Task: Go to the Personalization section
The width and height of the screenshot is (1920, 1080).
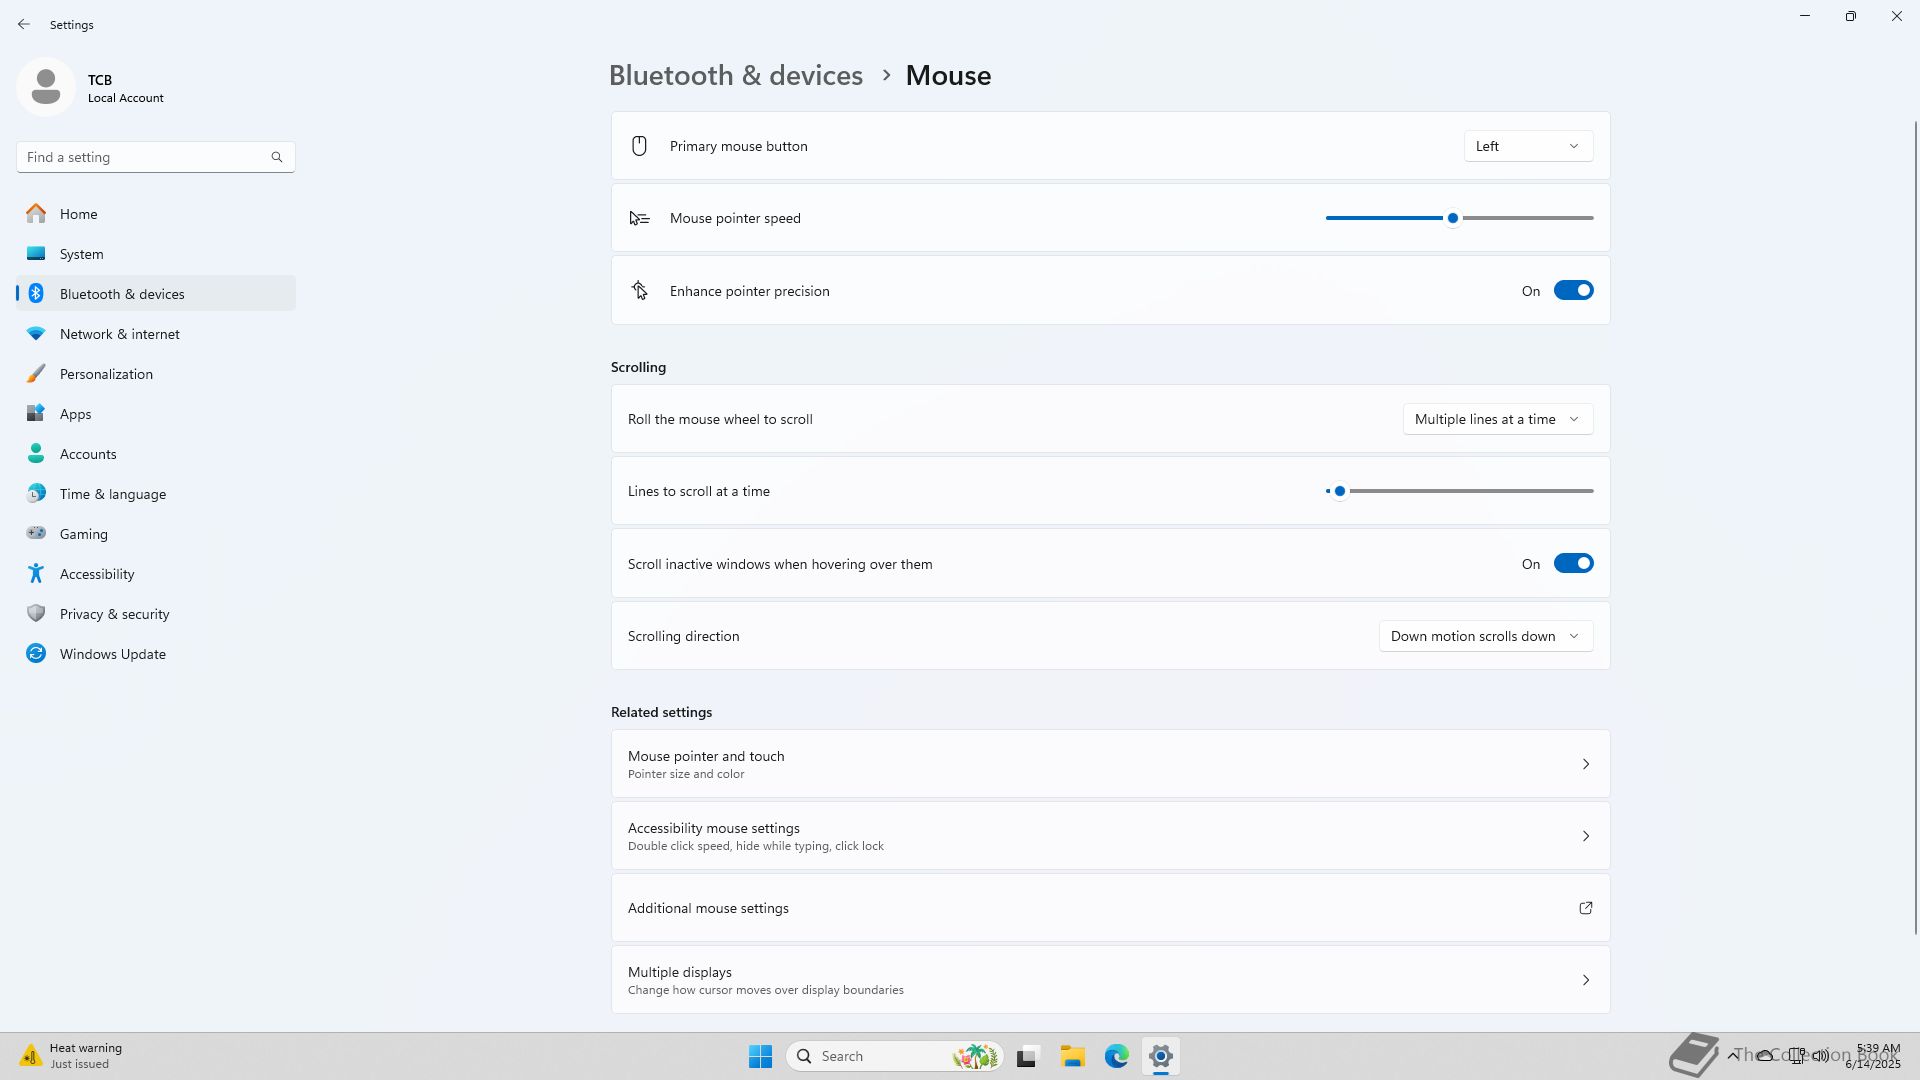Action: pos(106,374)
